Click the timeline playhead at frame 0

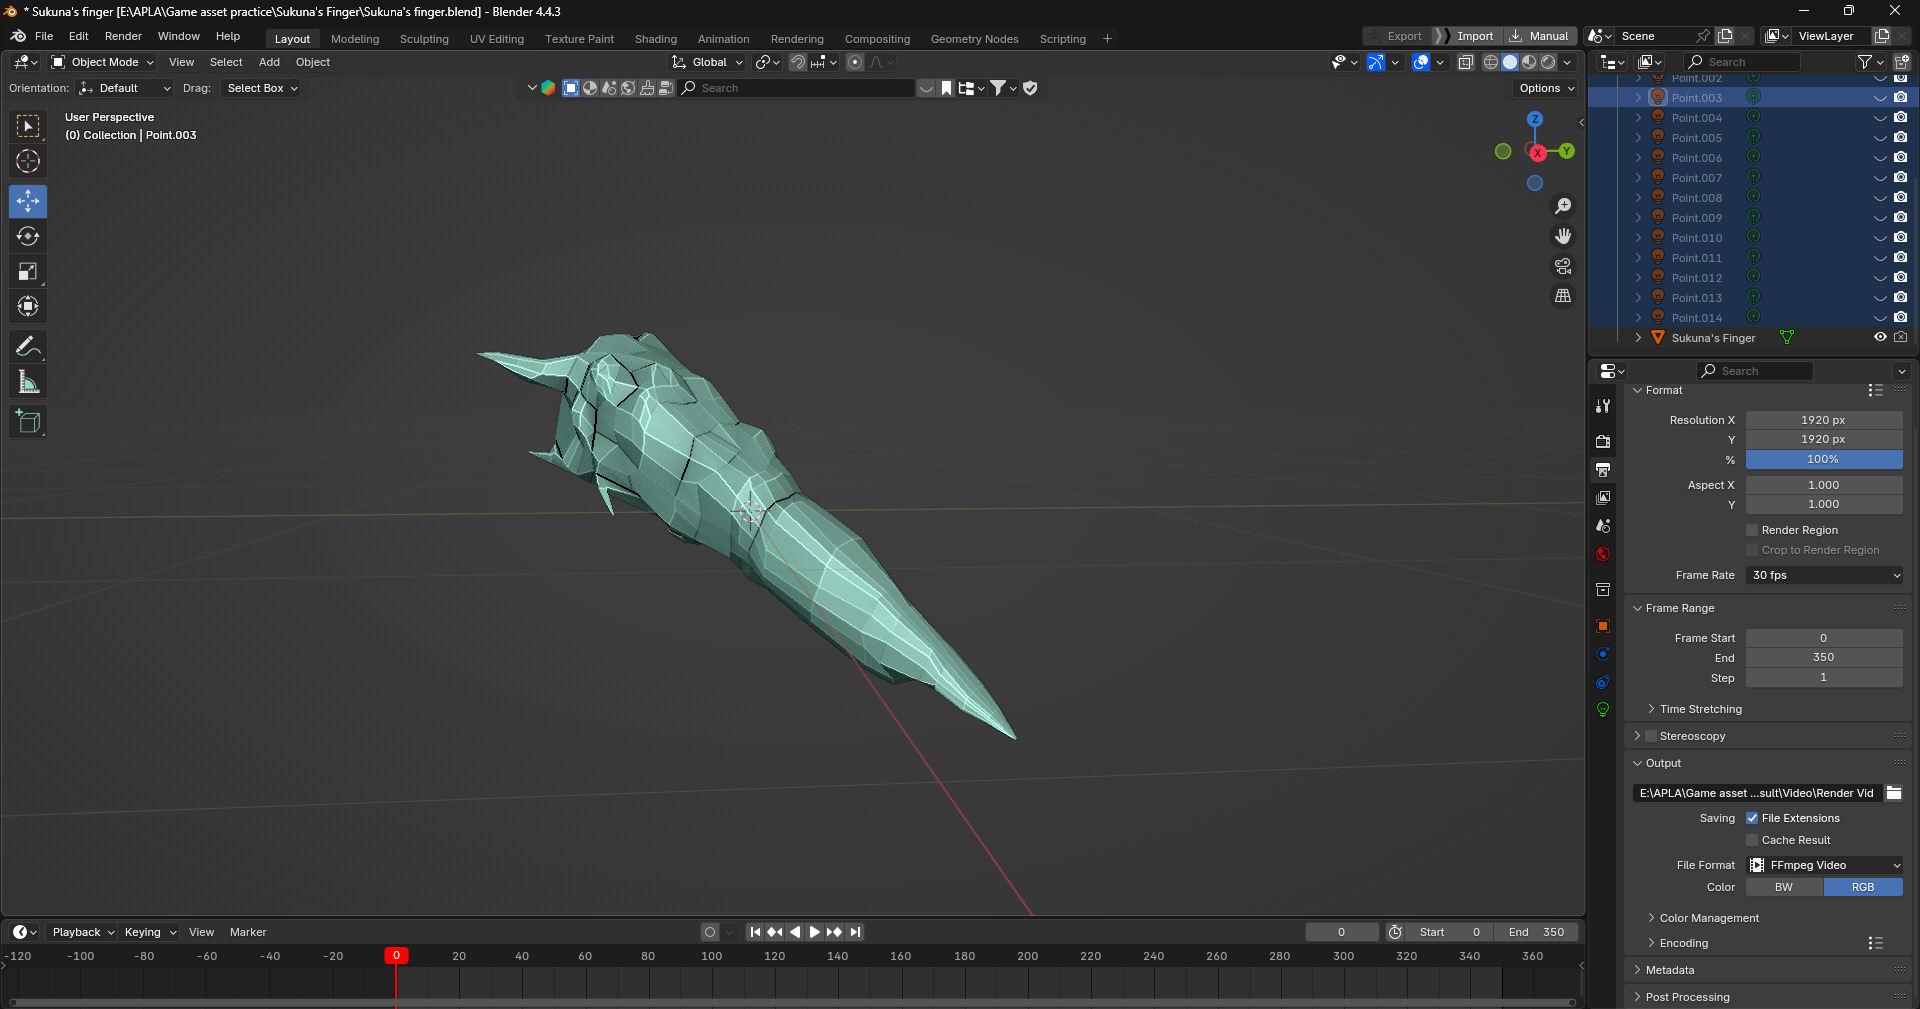coord(396,956)
